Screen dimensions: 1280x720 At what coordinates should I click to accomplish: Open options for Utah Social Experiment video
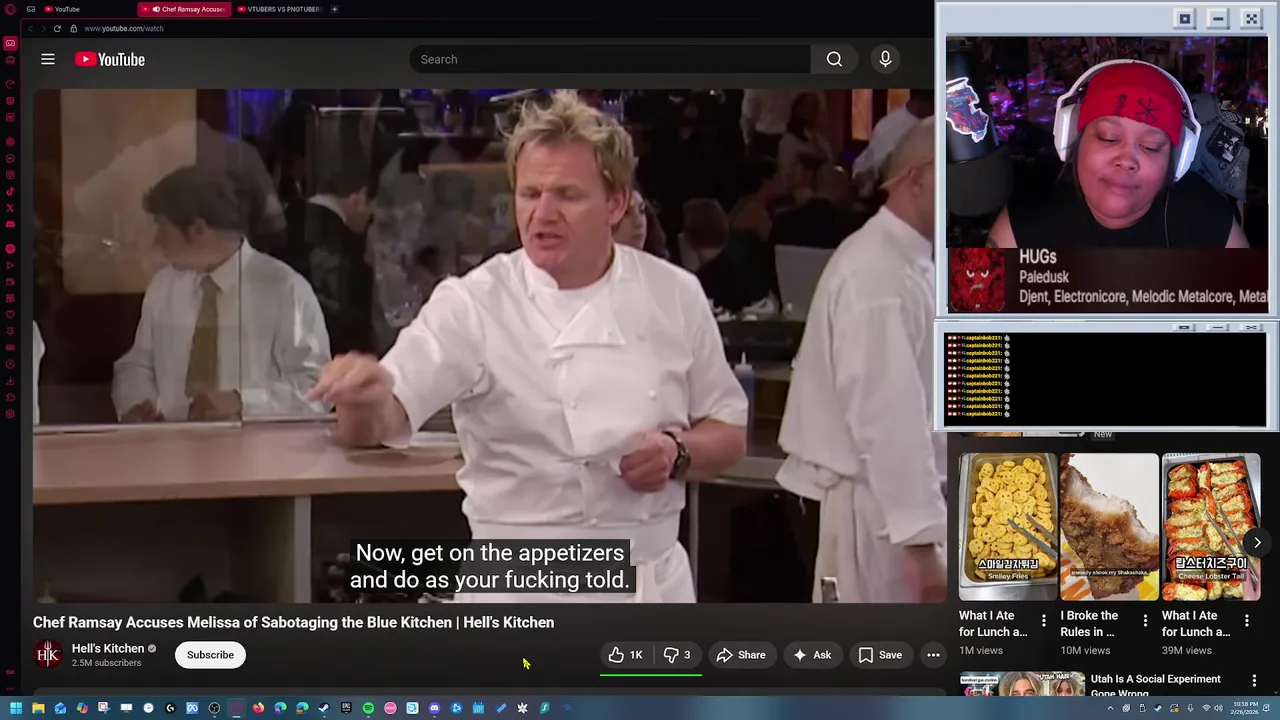tap(1254, 680)
